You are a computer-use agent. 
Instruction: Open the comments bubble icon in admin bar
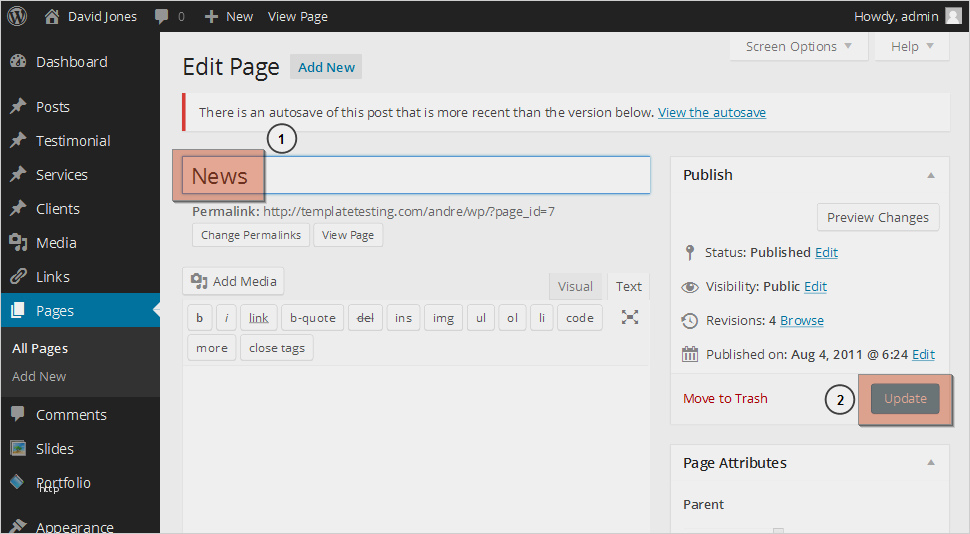click(162, 16)
